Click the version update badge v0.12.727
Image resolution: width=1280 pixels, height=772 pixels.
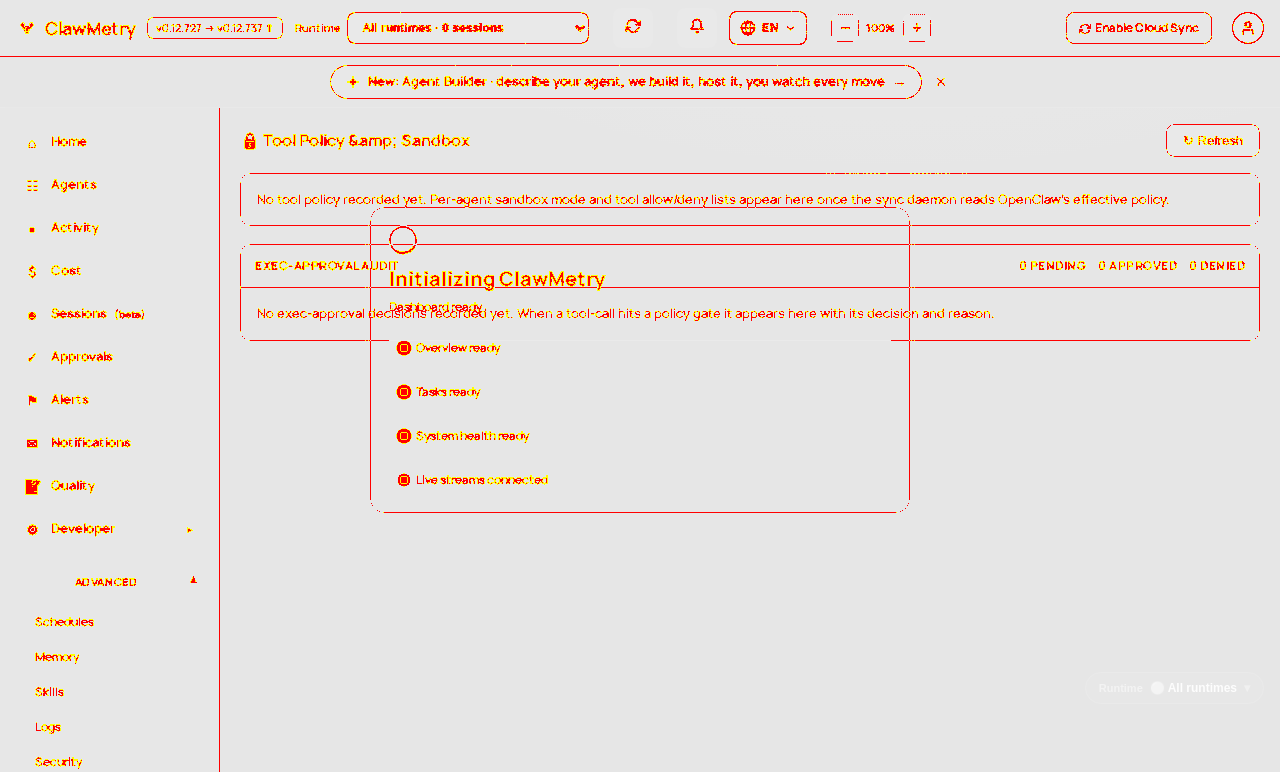(x=215, y=28)
